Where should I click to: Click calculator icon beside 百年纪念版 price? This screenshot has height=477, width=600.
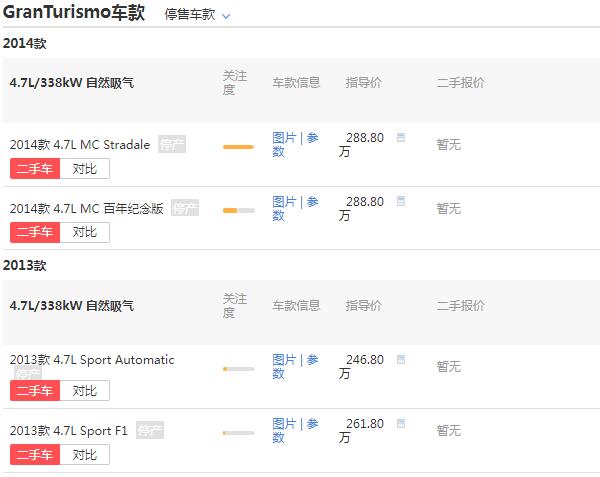(401, 201)
